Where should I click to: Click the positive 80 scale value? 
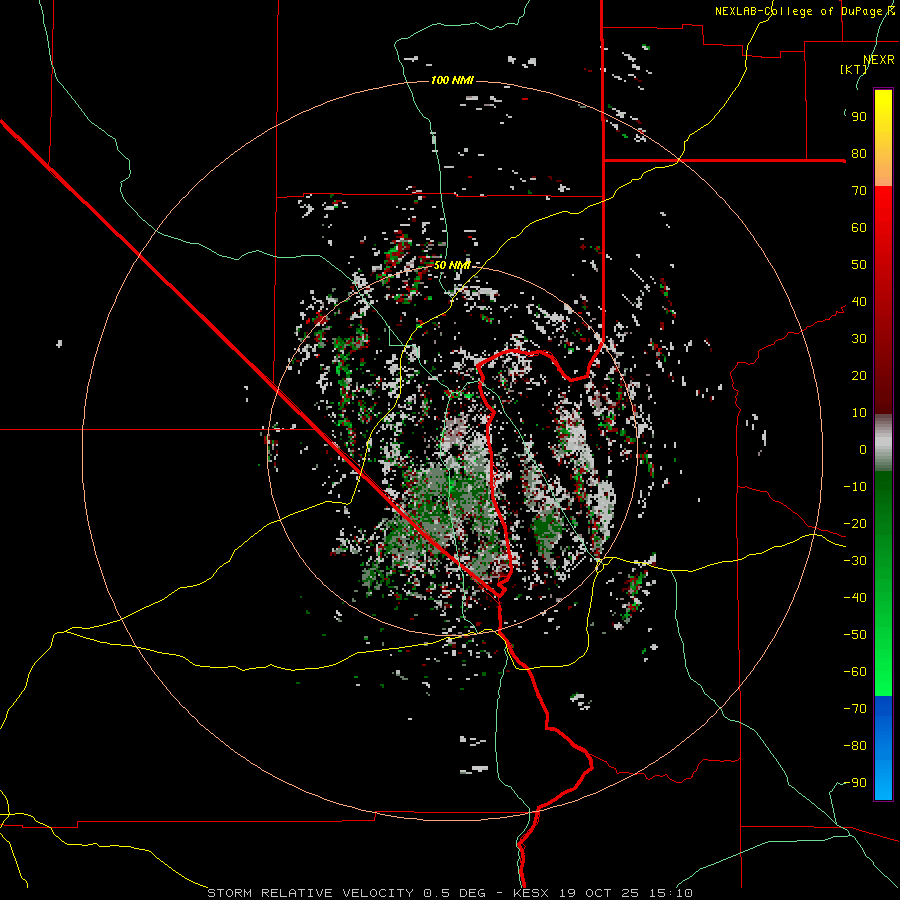click(859, 153)
